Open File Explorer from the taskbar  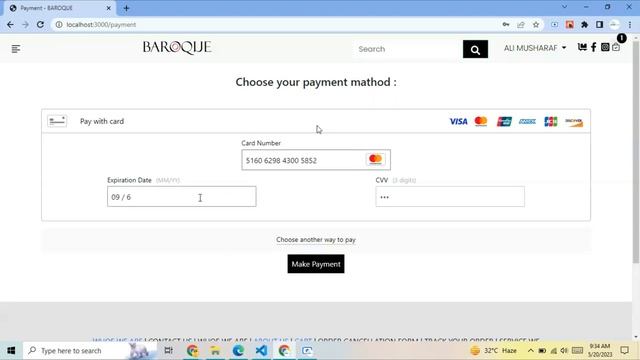pyautogui.click(x=215, y=350)
